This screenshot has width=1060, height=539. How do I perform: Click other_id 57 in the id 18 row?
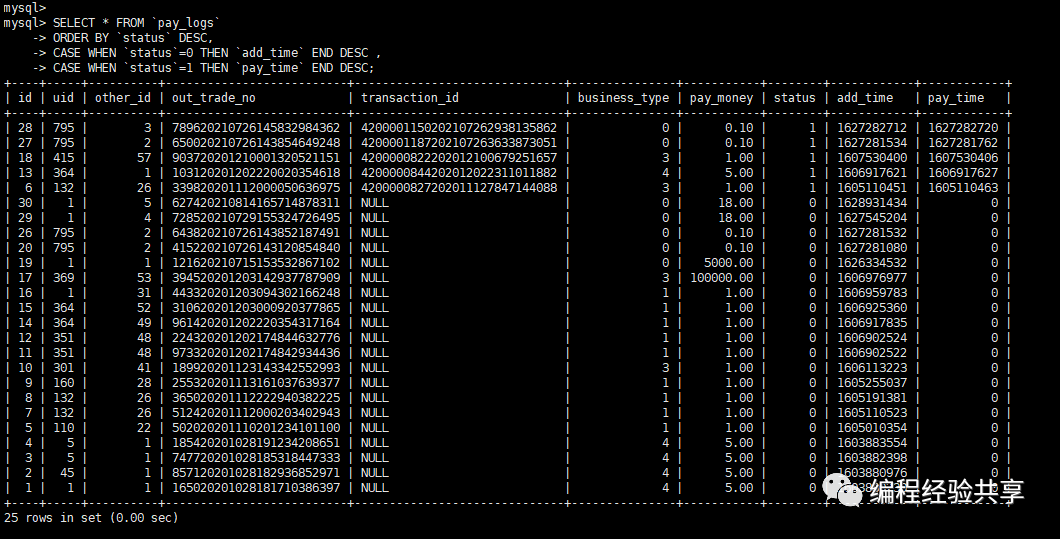coord(144,158)
